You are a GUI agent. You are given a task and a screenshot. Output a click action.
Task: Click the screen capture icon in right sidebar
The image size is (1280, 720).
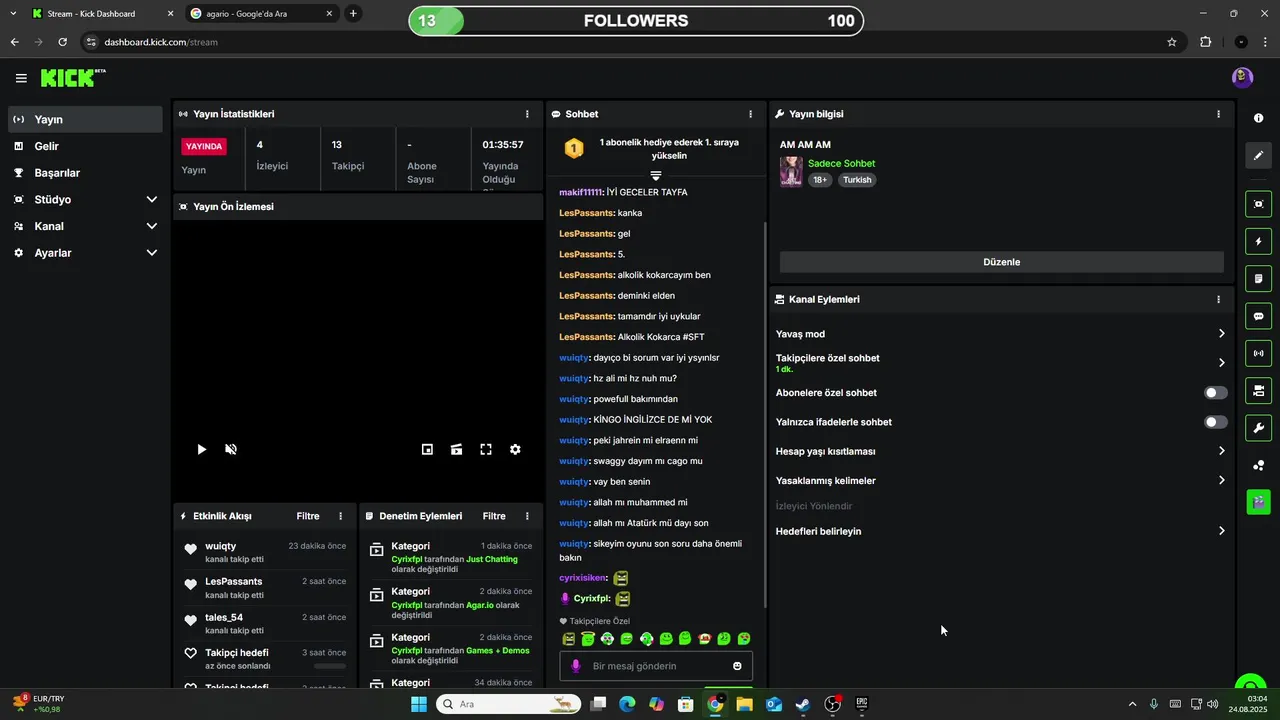pos(1258,204)
